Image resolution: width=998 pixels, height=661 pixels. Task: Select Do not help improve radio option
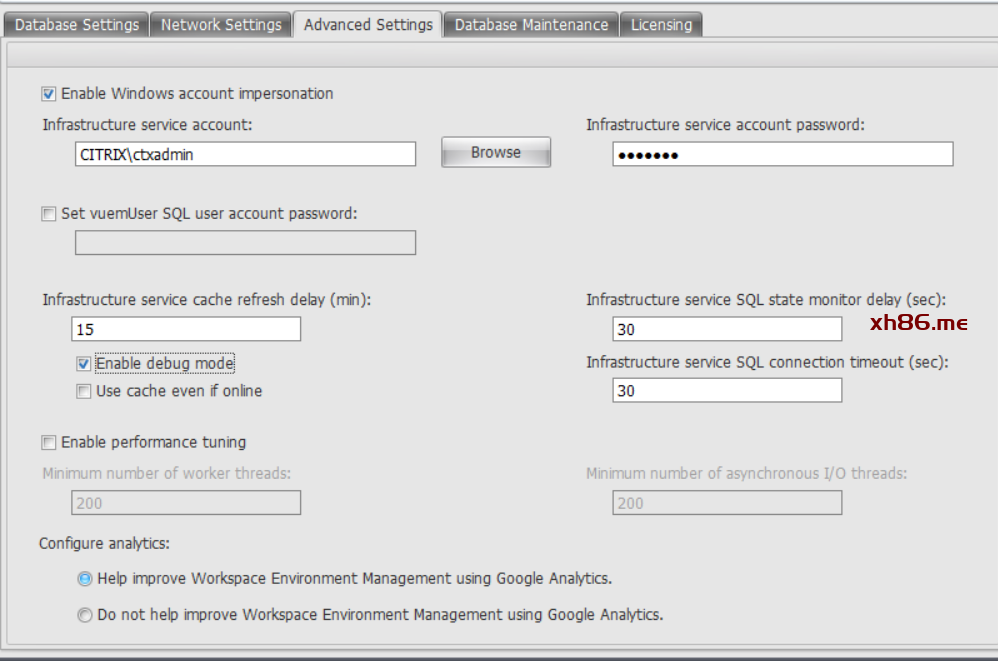[85, 616]
